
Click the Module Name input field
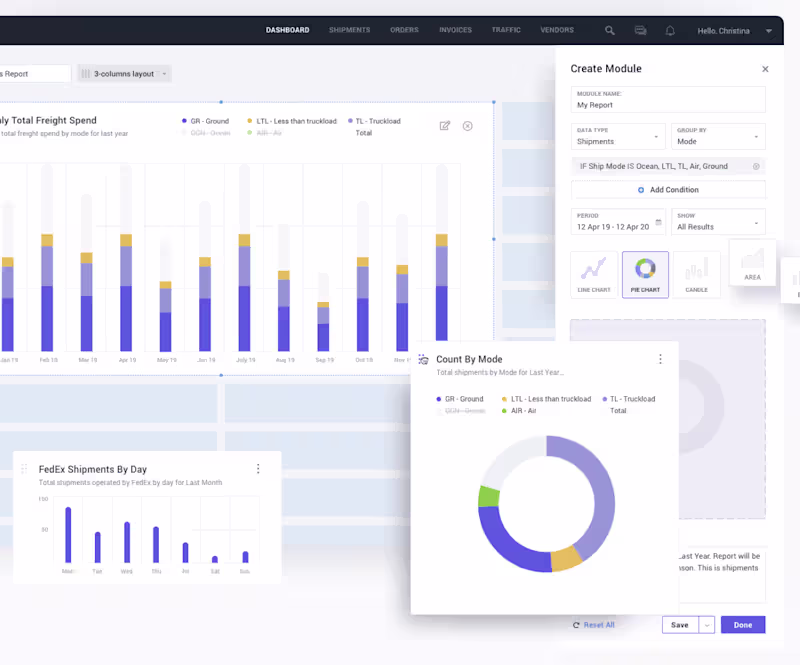coord(668,100)
